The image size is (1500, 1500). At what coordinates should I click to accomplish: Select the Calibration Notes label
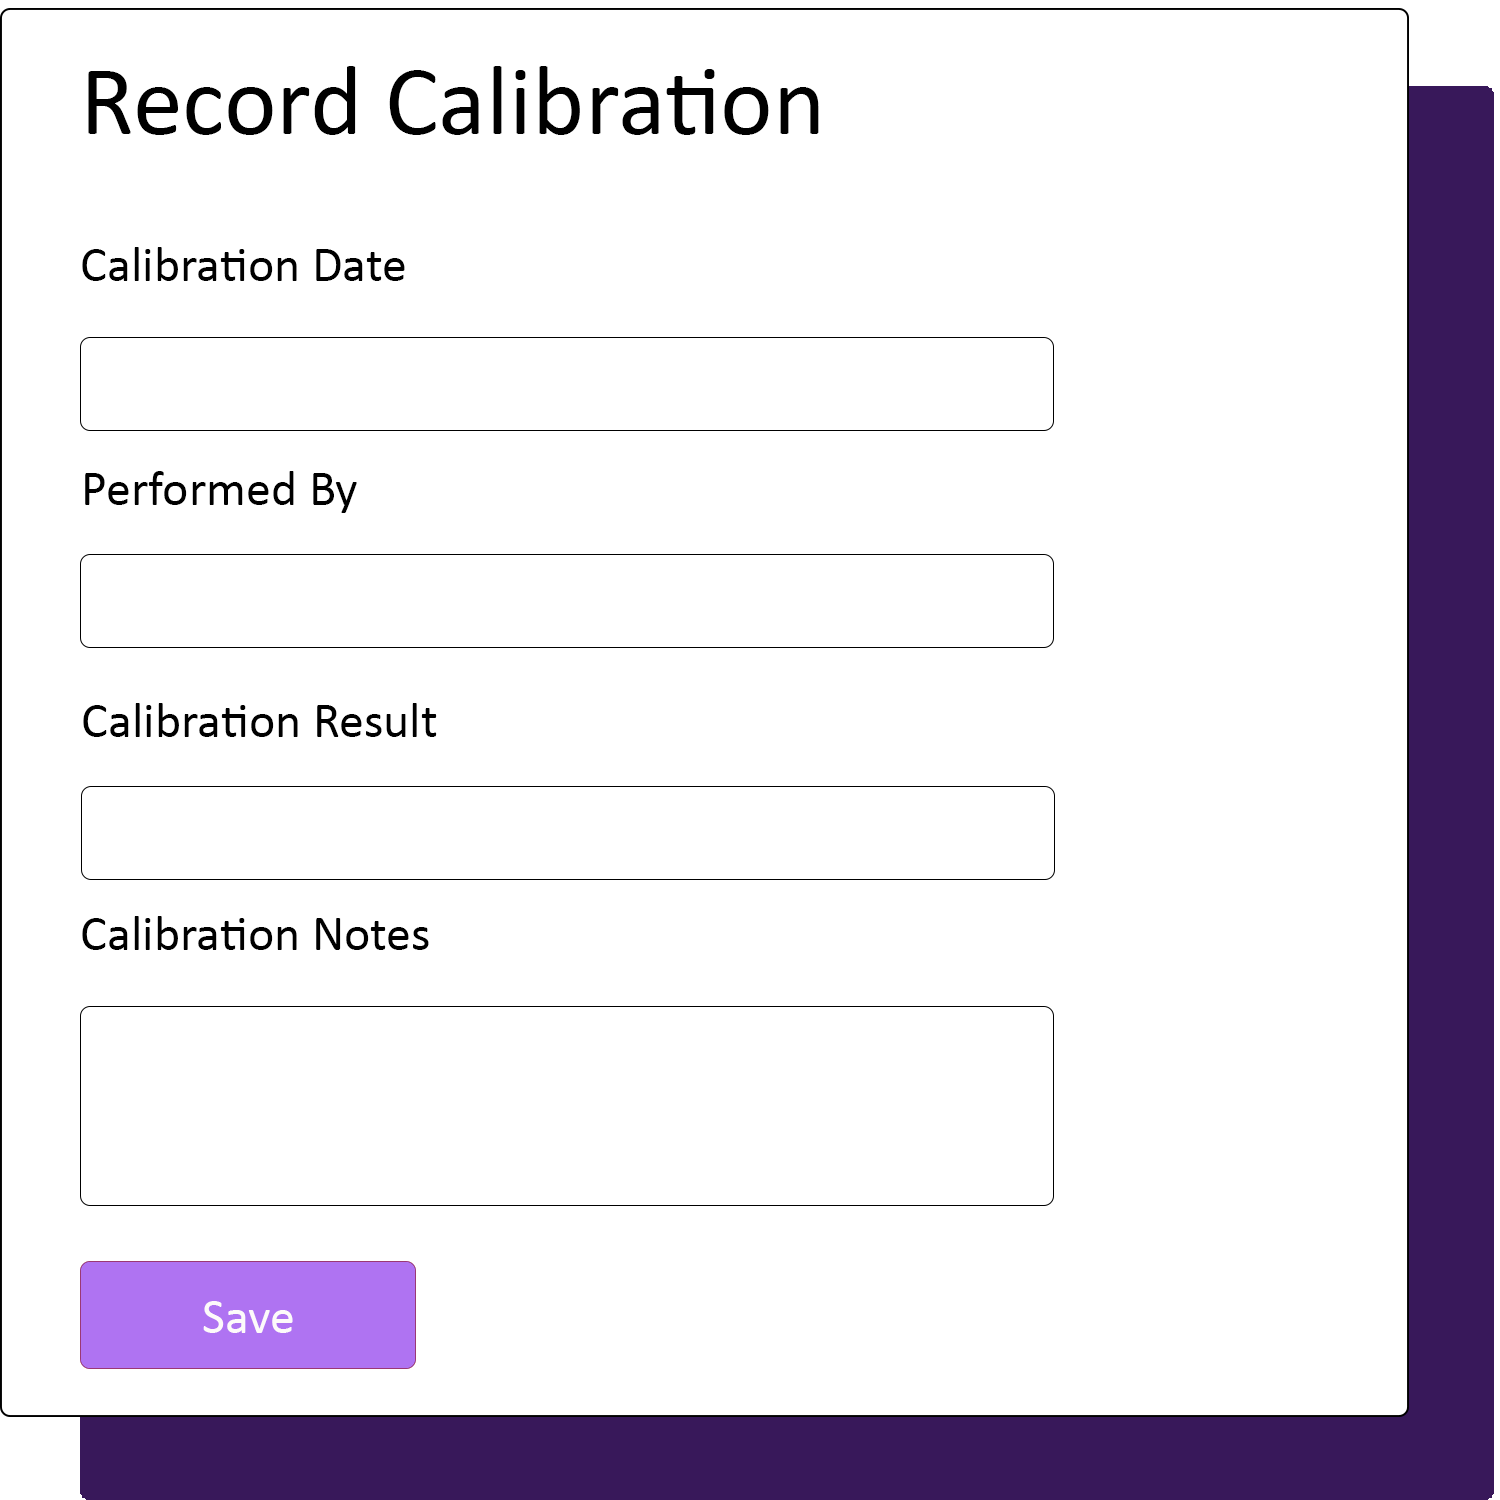point(255,934)
